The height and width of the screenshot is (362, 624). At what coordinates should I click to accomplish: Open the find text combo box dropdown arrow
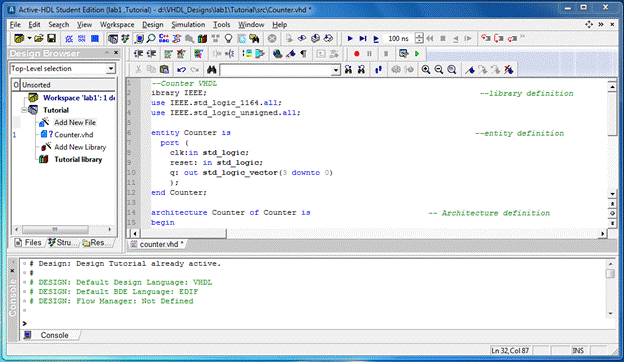pos(336,70)
